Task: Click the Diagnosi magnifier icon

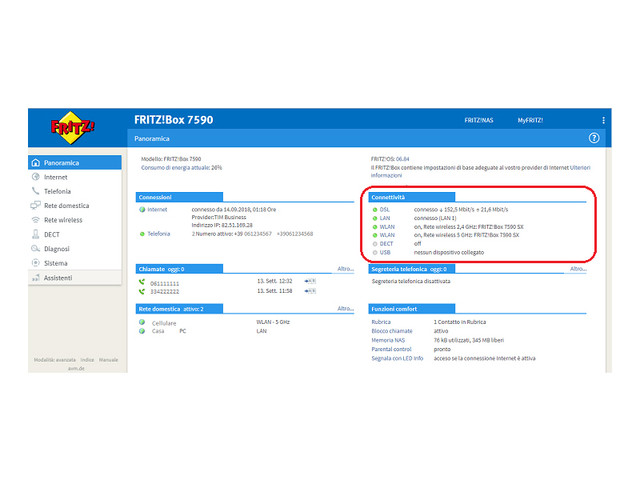Action: point(36,249)
